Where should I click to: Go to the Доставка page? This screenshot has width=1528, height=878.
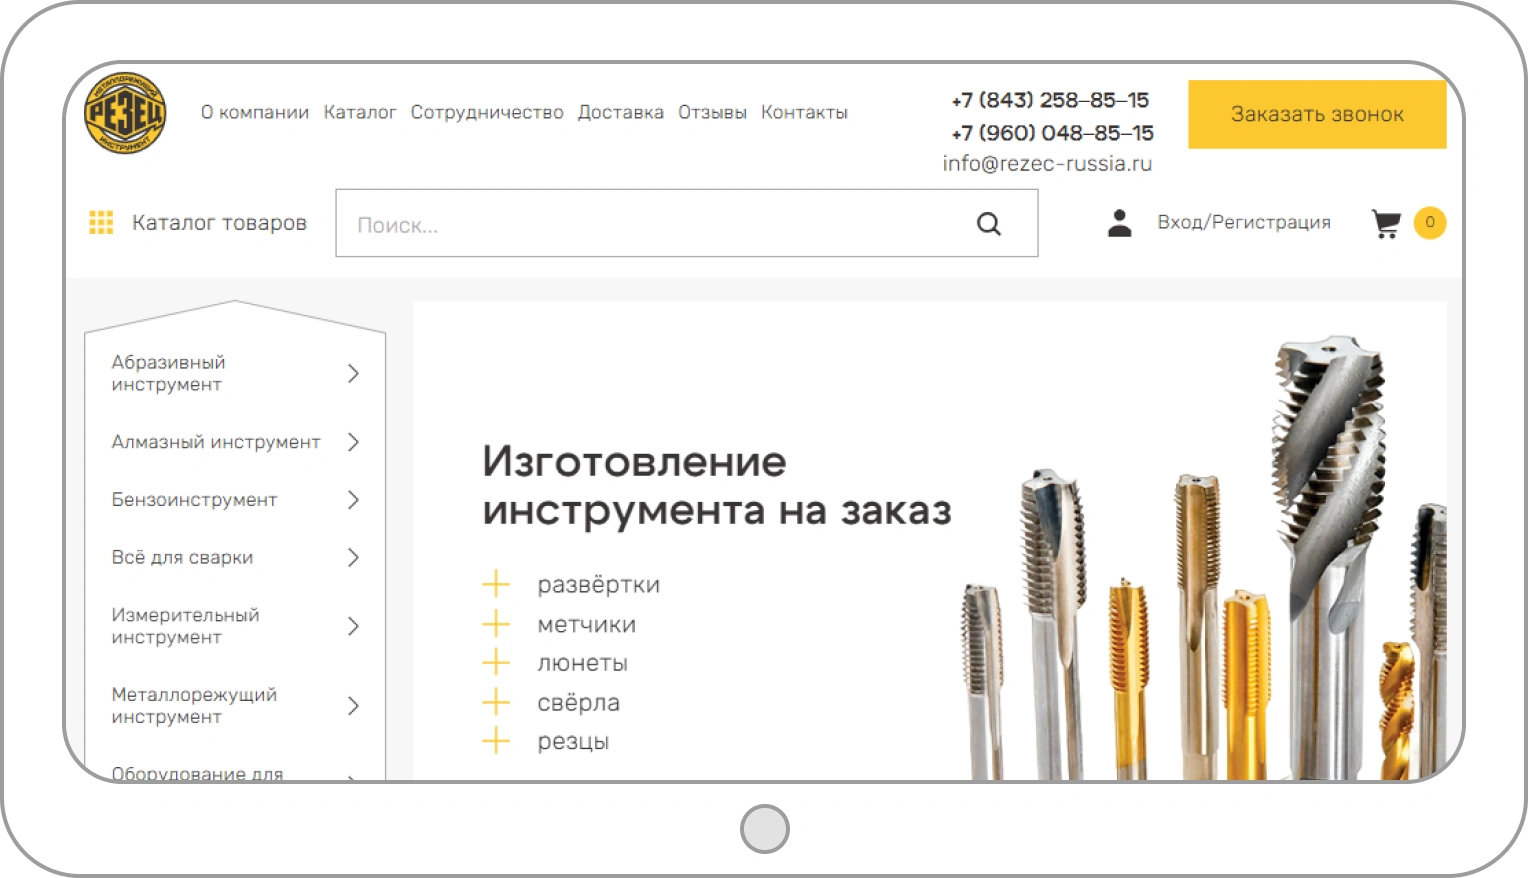620,113
